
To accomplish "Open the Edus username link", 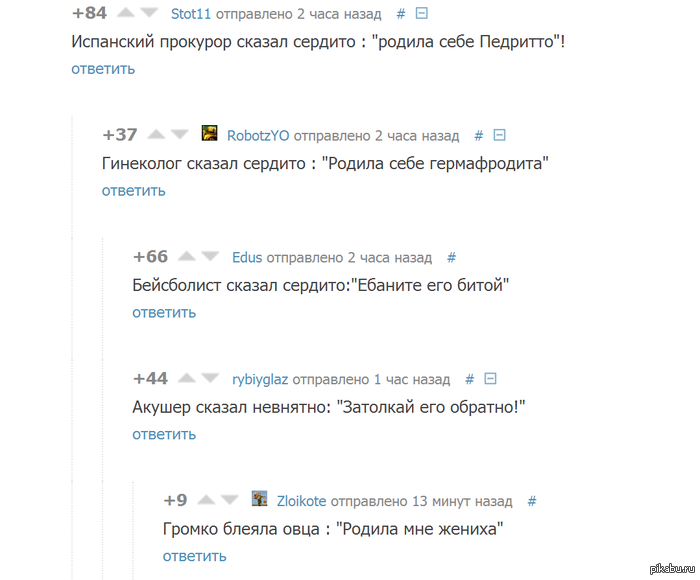I will [247, 258].
